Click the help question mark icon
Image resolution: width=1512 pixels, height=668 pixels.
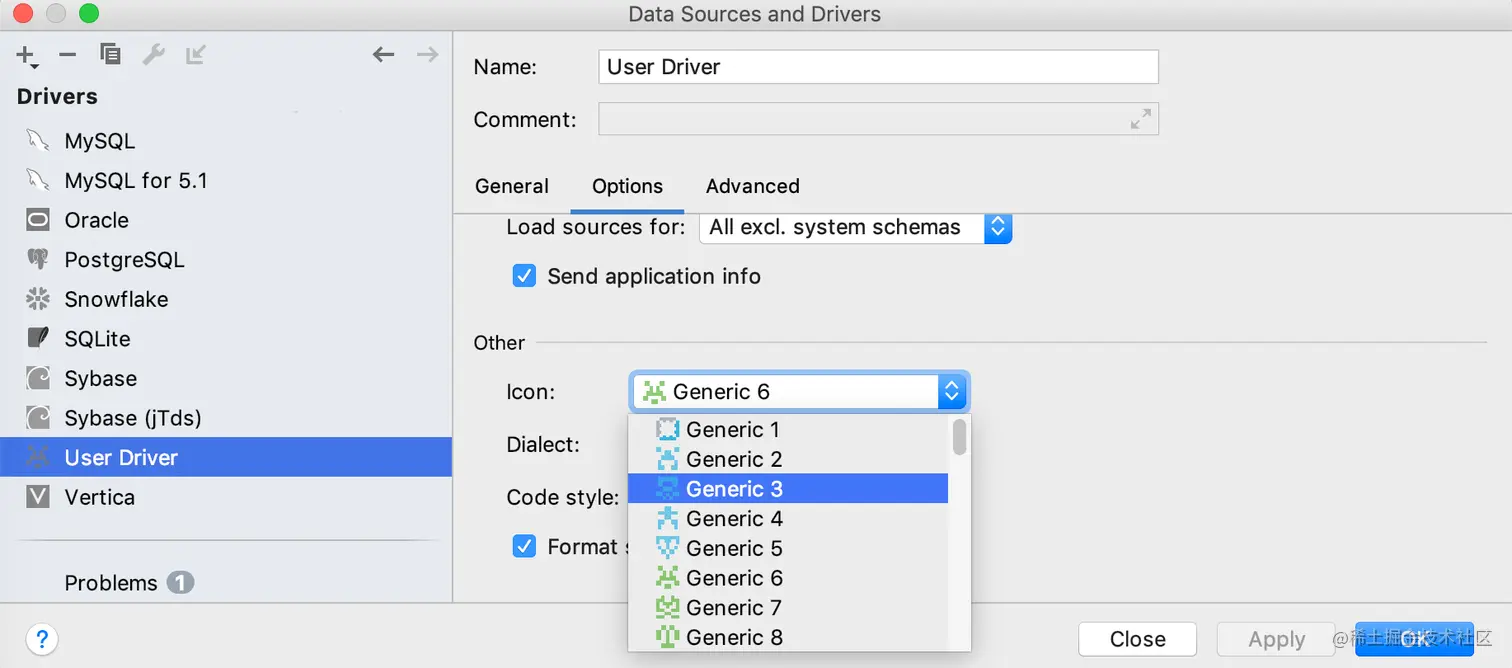[x=41, y=639]
